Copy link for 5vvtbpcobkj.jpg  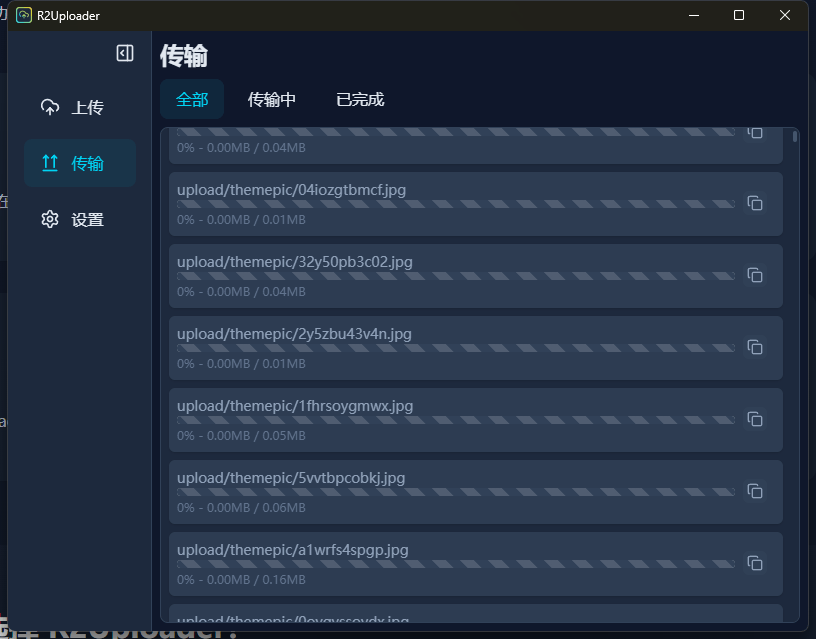tap(755, 491)
